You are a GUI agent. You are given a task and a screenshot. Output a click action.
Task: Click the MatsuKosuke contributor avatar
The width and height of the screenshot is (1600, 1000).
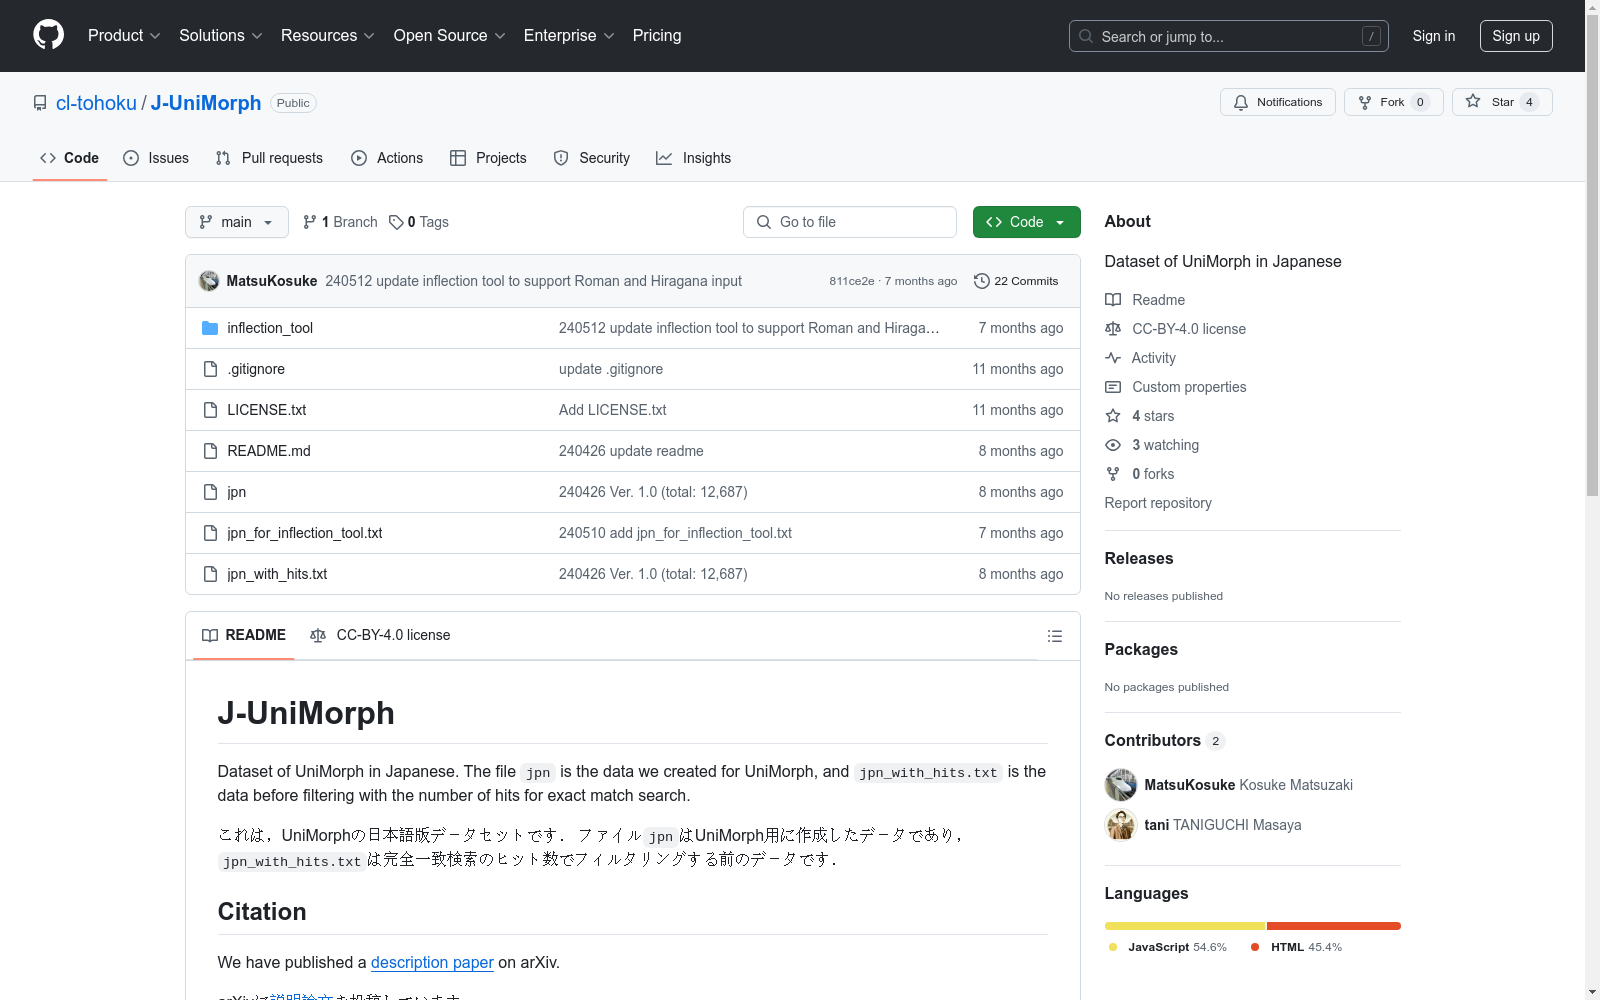[x=1121, y=785]
